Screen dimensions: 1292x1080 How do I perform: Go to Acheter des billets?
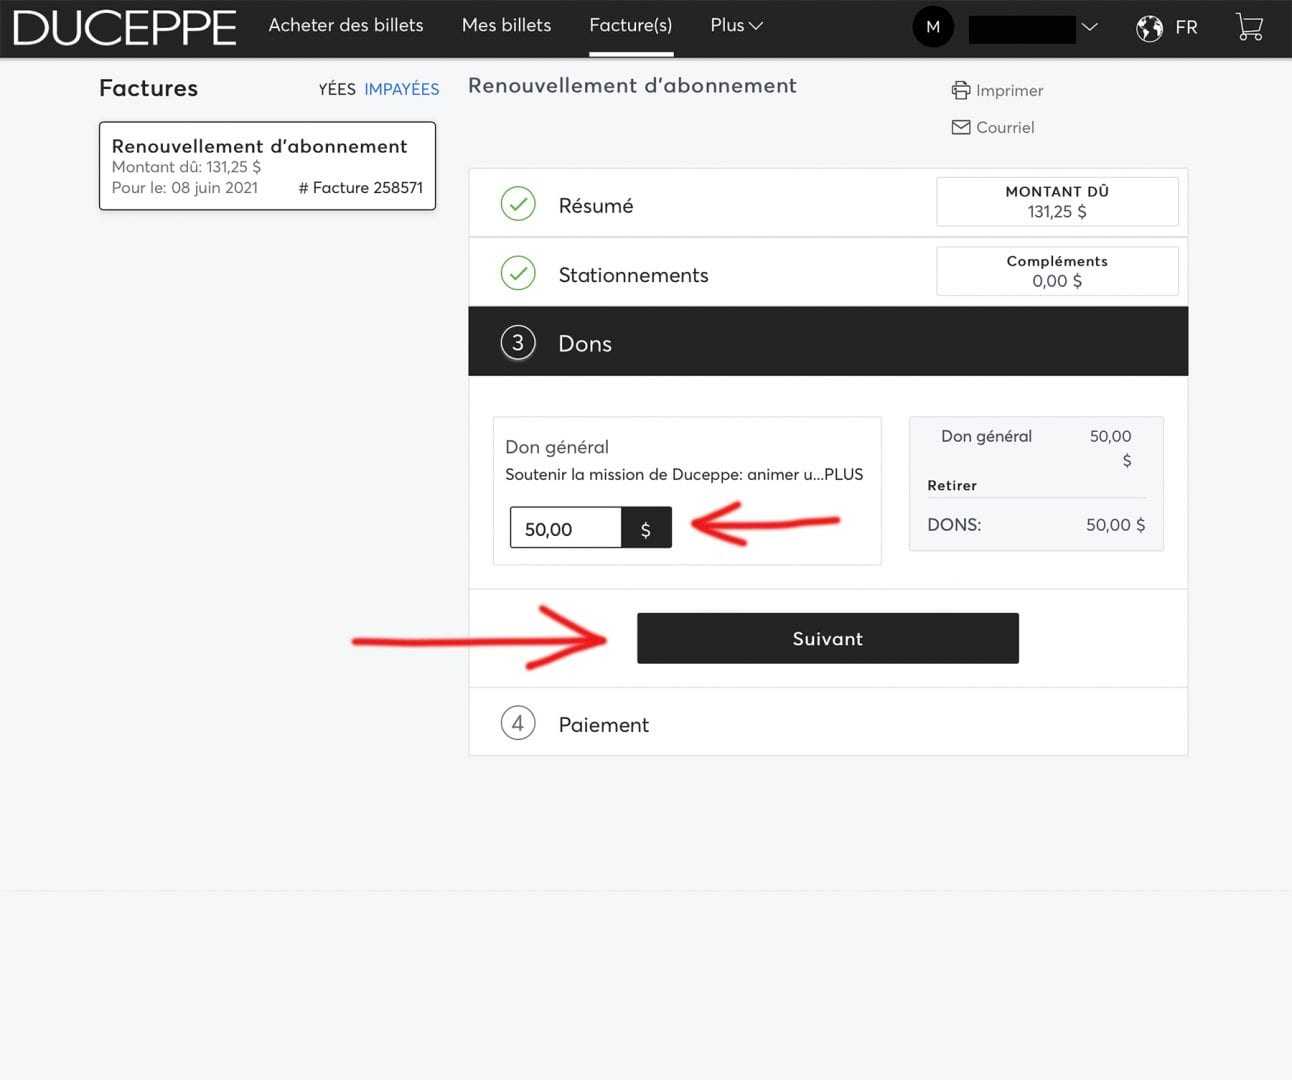[x=346, y=26]
